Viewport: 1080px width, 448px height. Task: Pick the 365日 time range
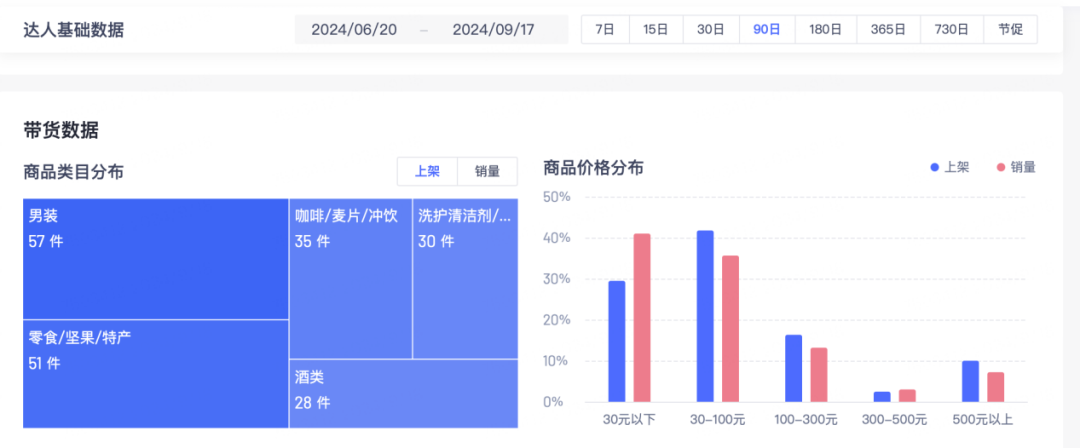pyautogui.click(x=888, y=30)
